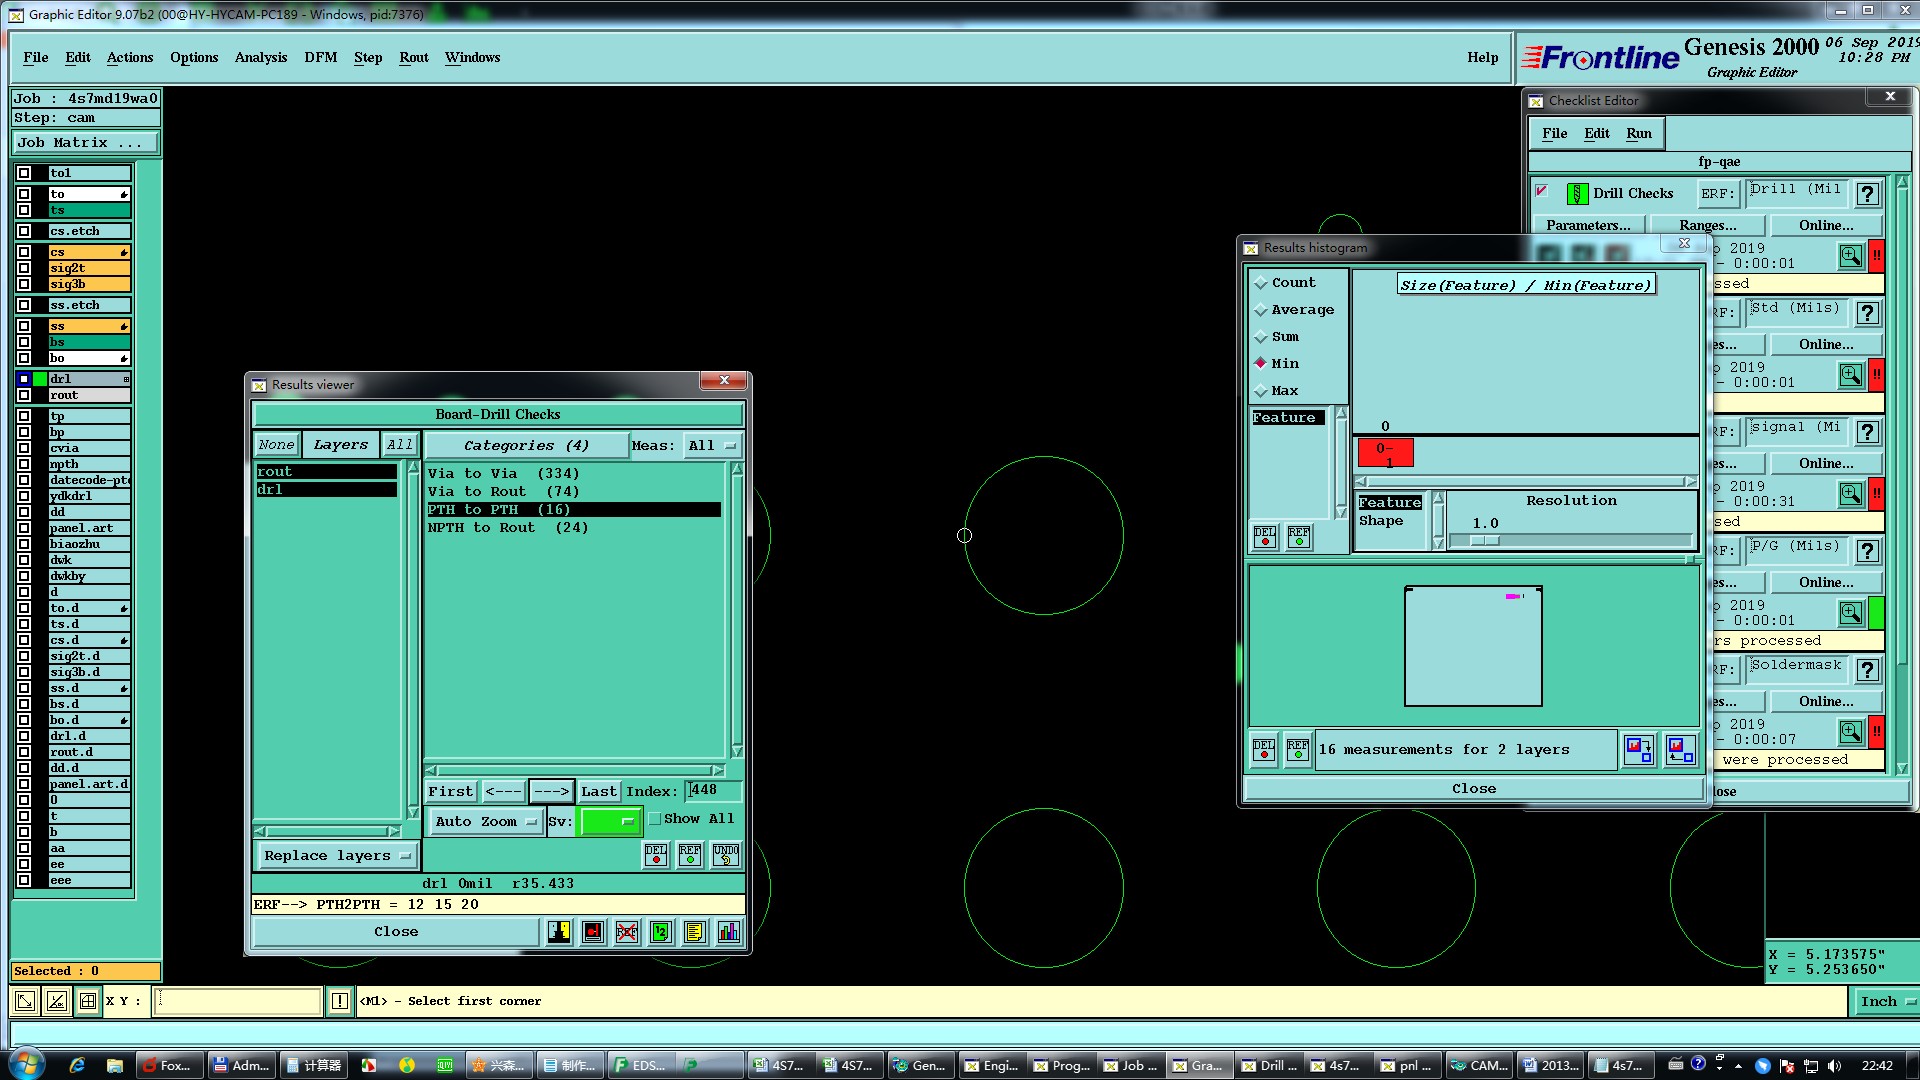Open the DFM menu
The image size is (1920, 1080).
point(320,57)
